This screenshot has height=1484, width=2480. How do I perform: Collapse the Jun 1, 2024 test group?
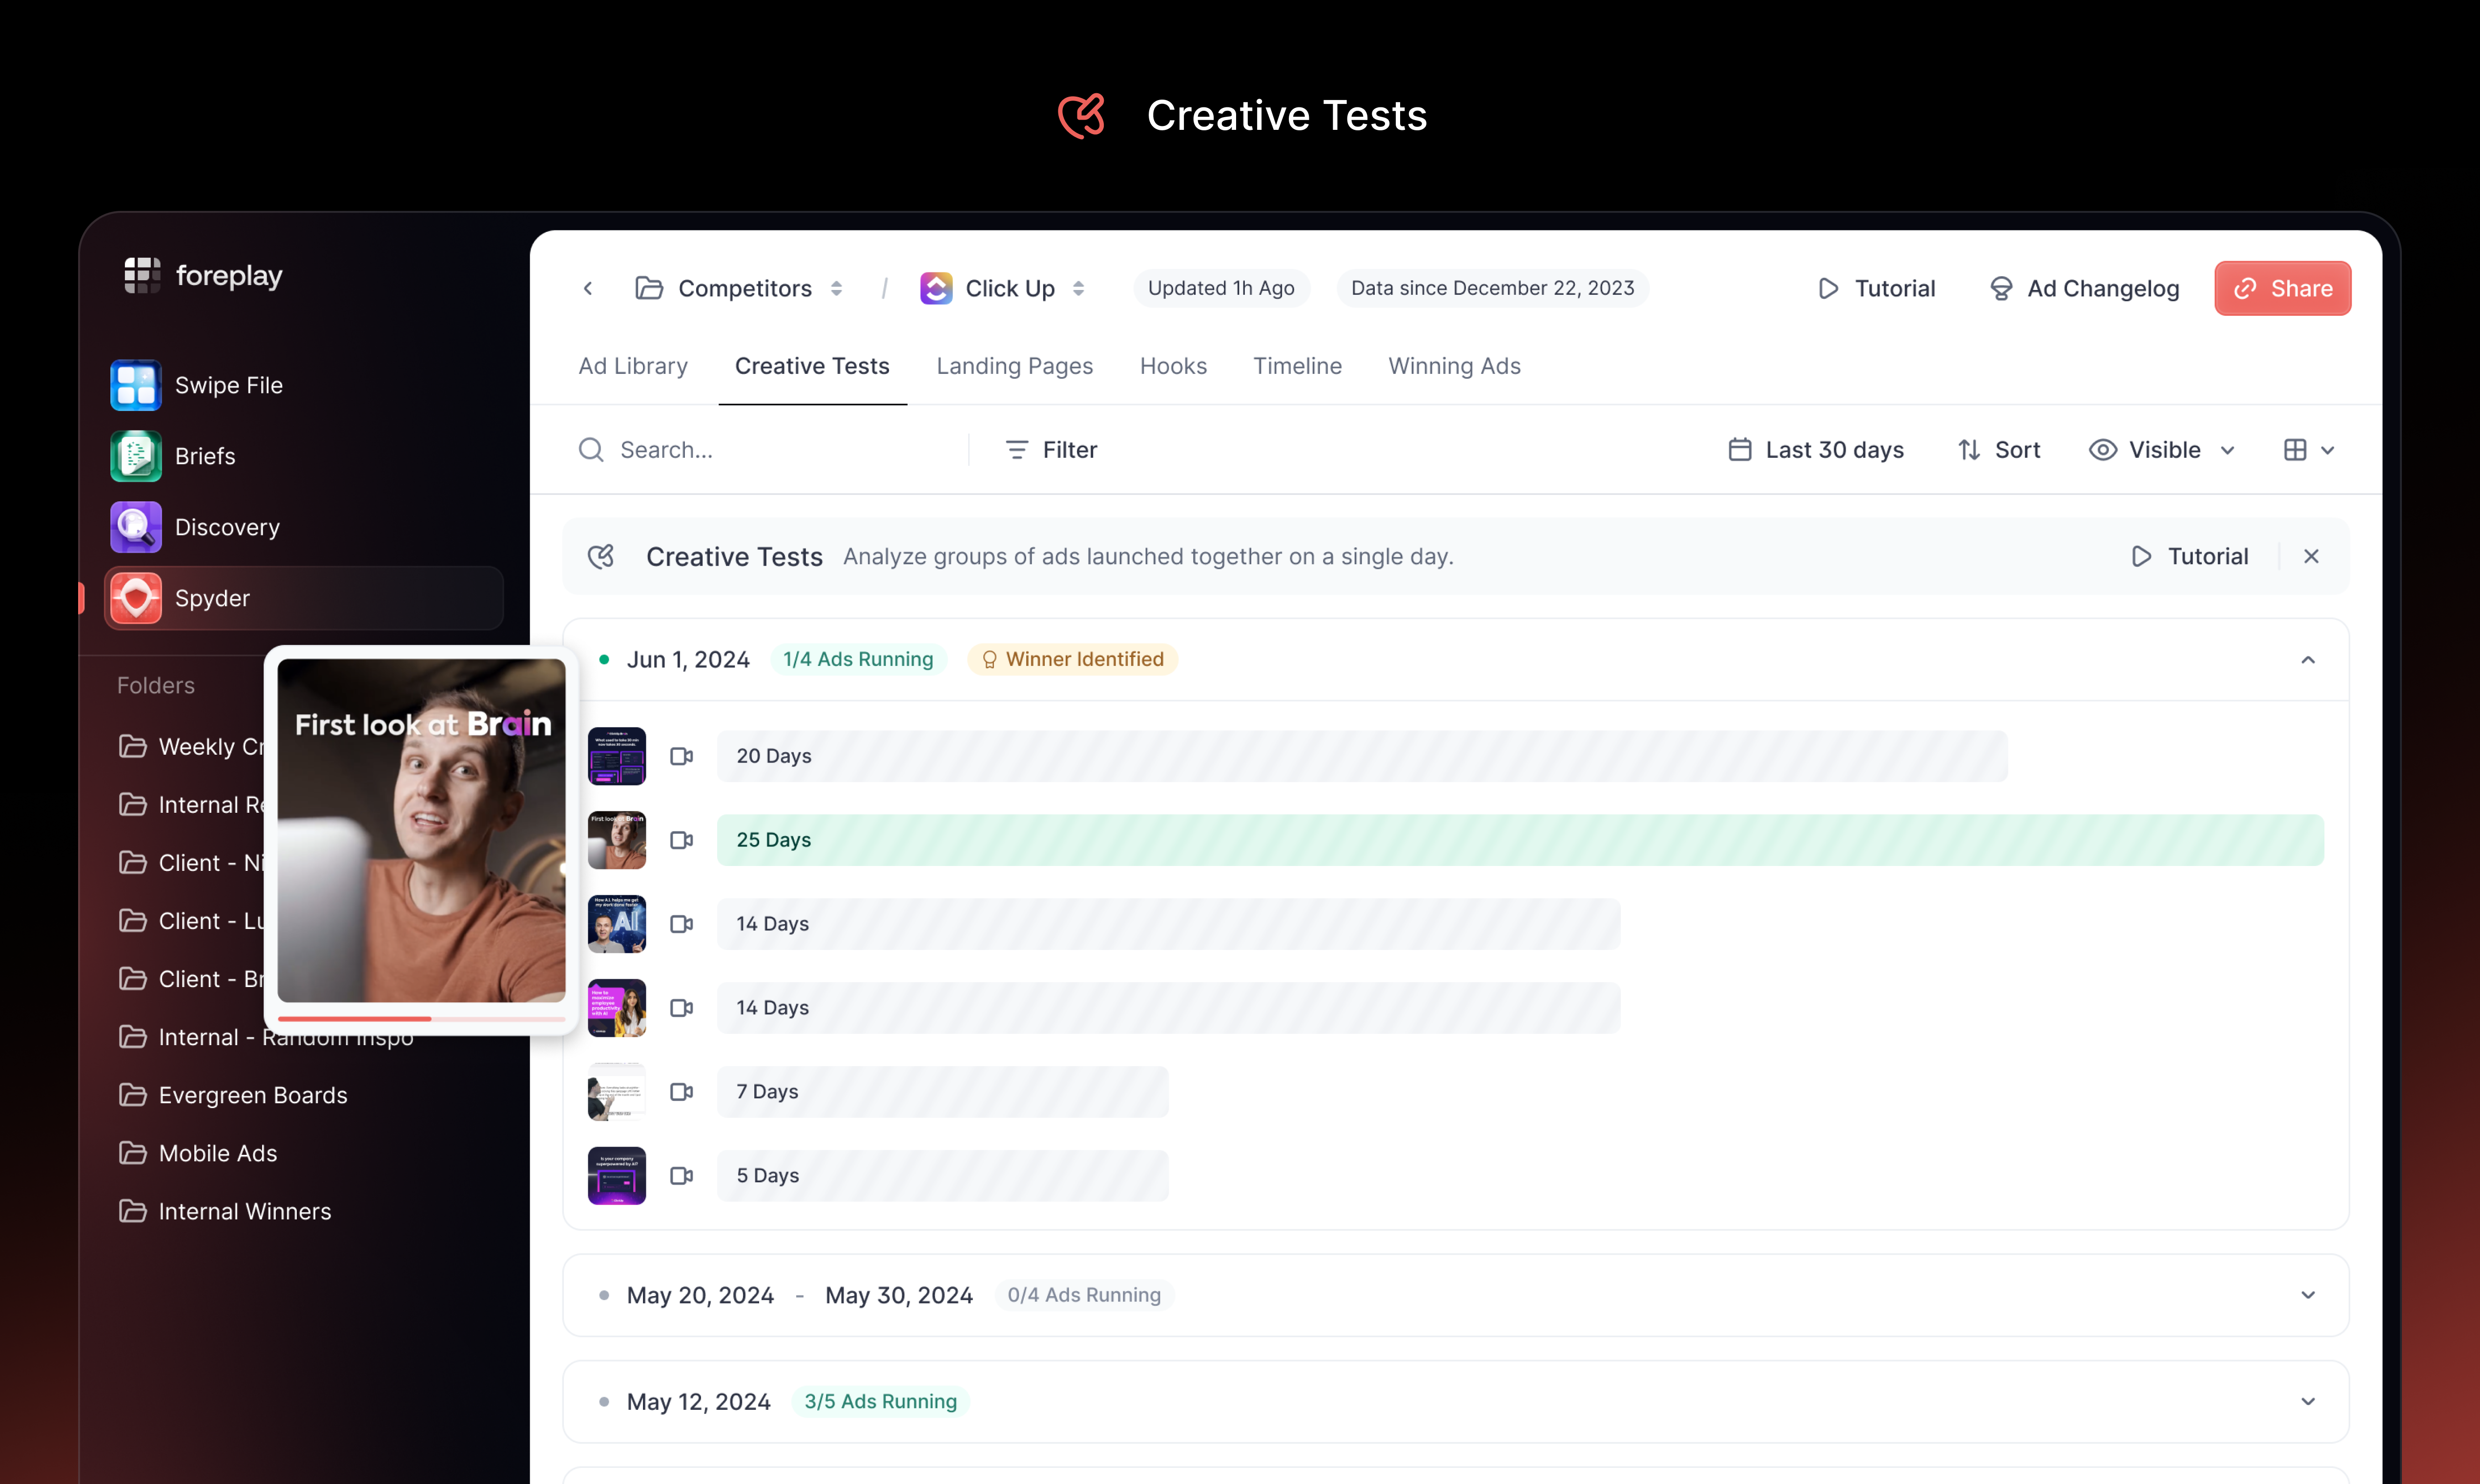(x=2308, y=659)
